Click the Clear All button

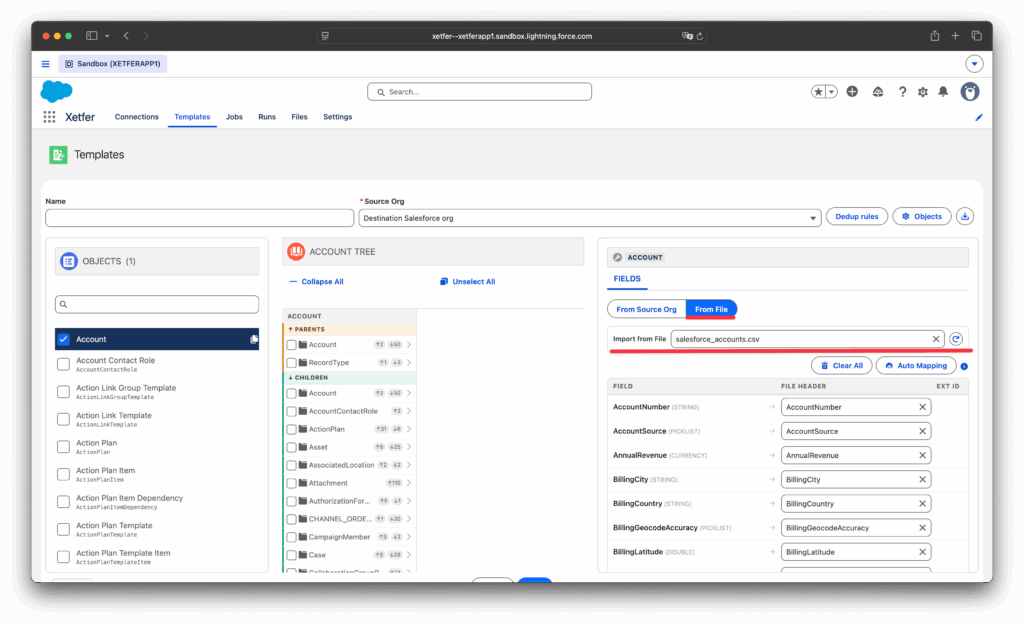(841, 366)
